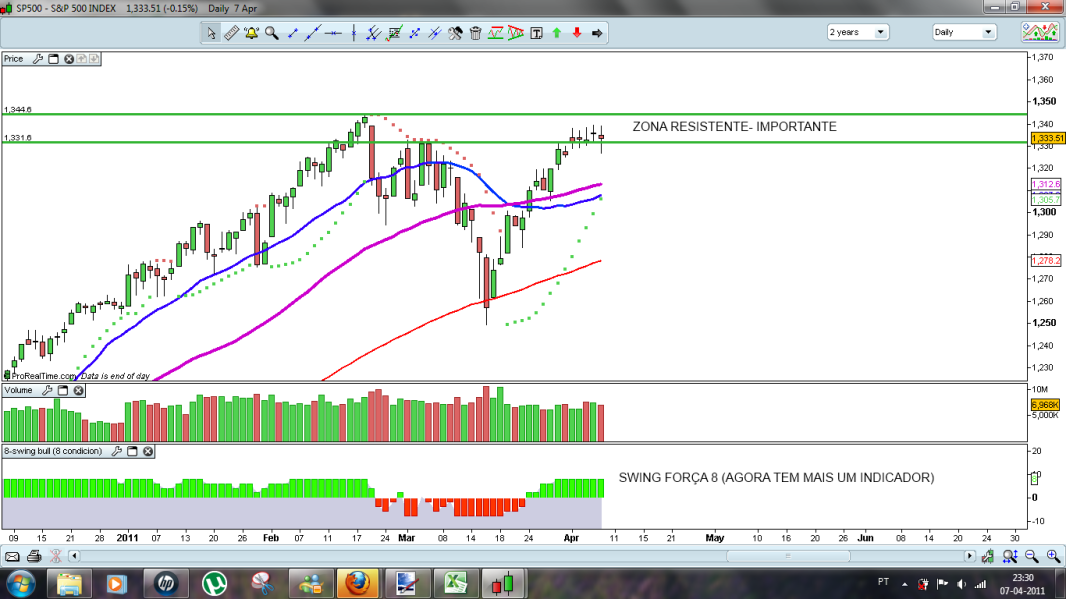Select the horizontal line tool
1066x599 pixels.
coord(333,33)
